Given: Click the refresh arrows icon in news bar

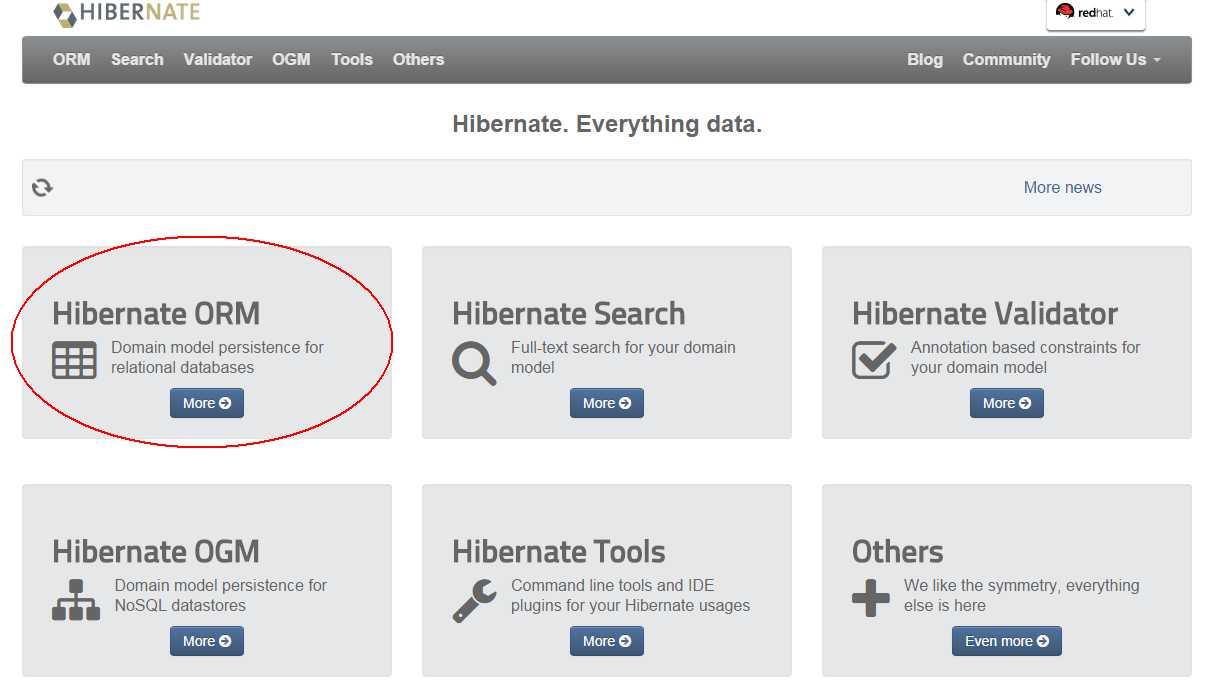Looking at the screenshot, I should 42,187.
